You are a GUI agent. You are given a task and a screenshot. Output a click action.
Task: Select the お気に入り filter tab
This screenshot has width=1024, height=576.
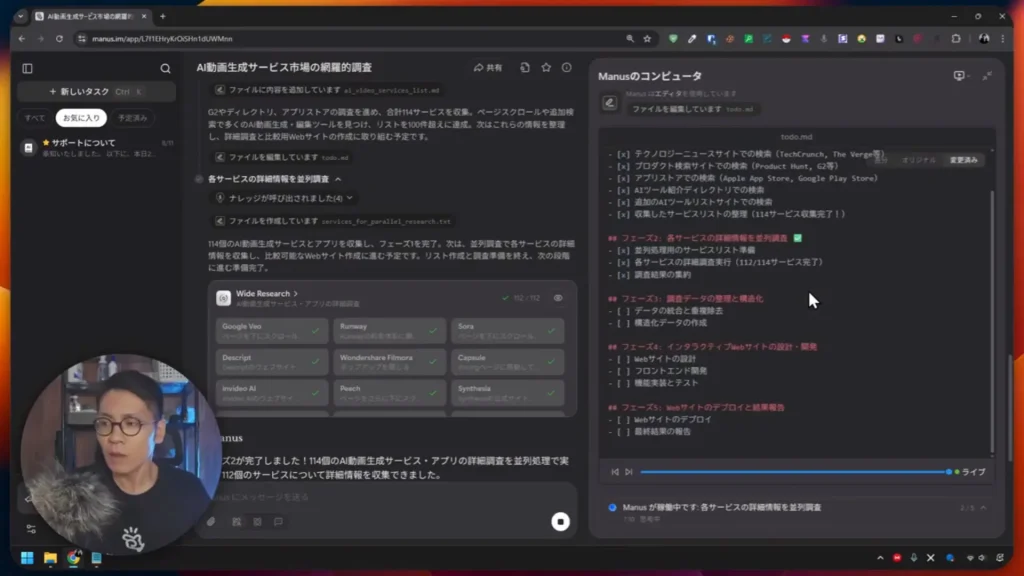[81, 118]
